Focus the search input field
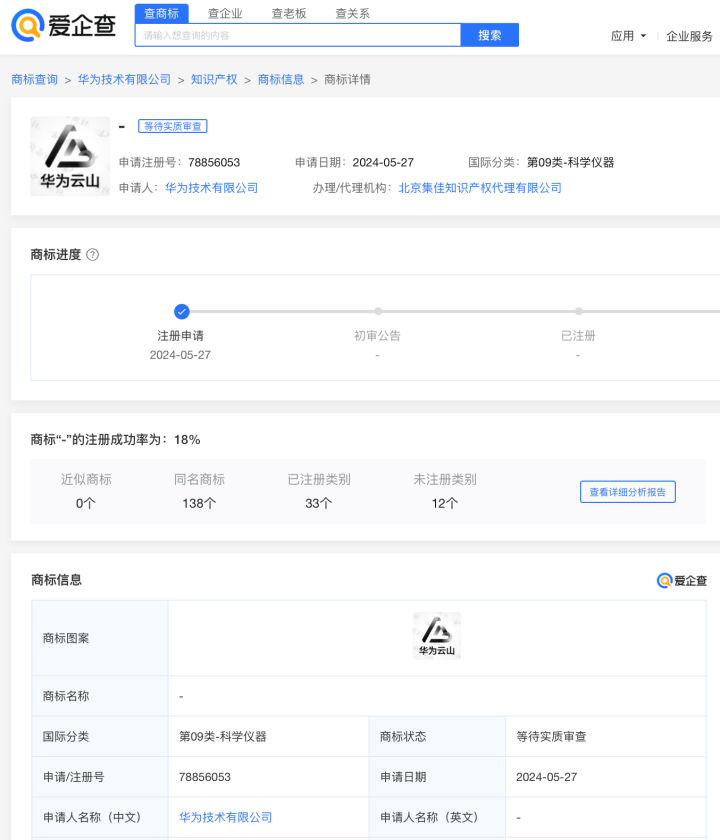This screenshot has width=720, height=840. pos(298,35)
